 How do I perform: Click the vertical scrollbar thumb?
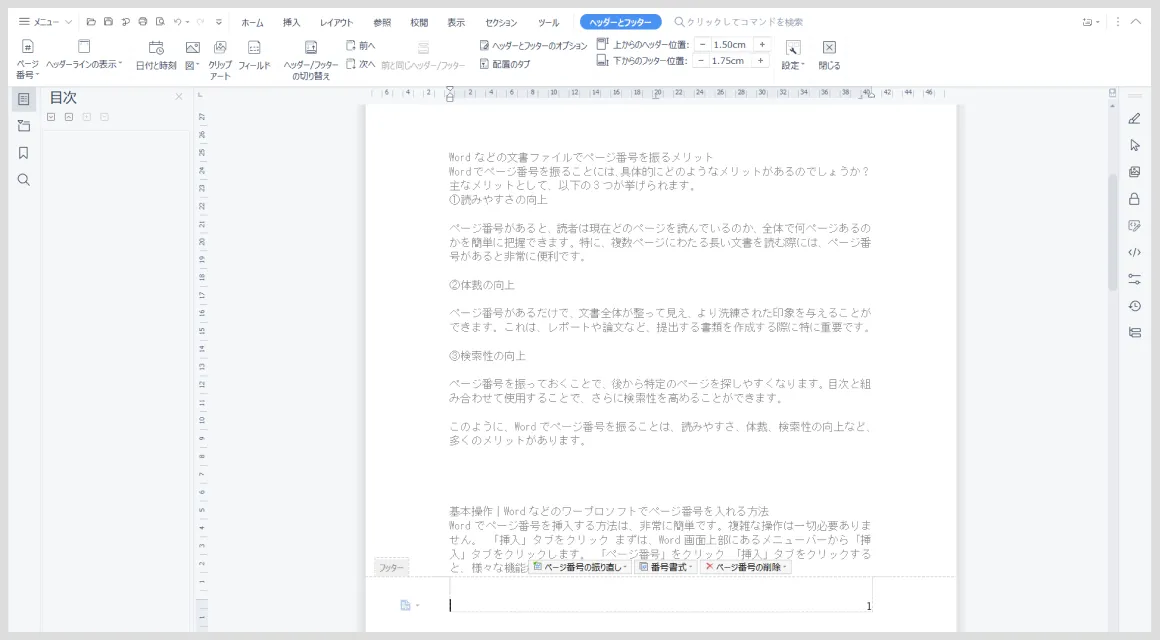[1112, 232]
